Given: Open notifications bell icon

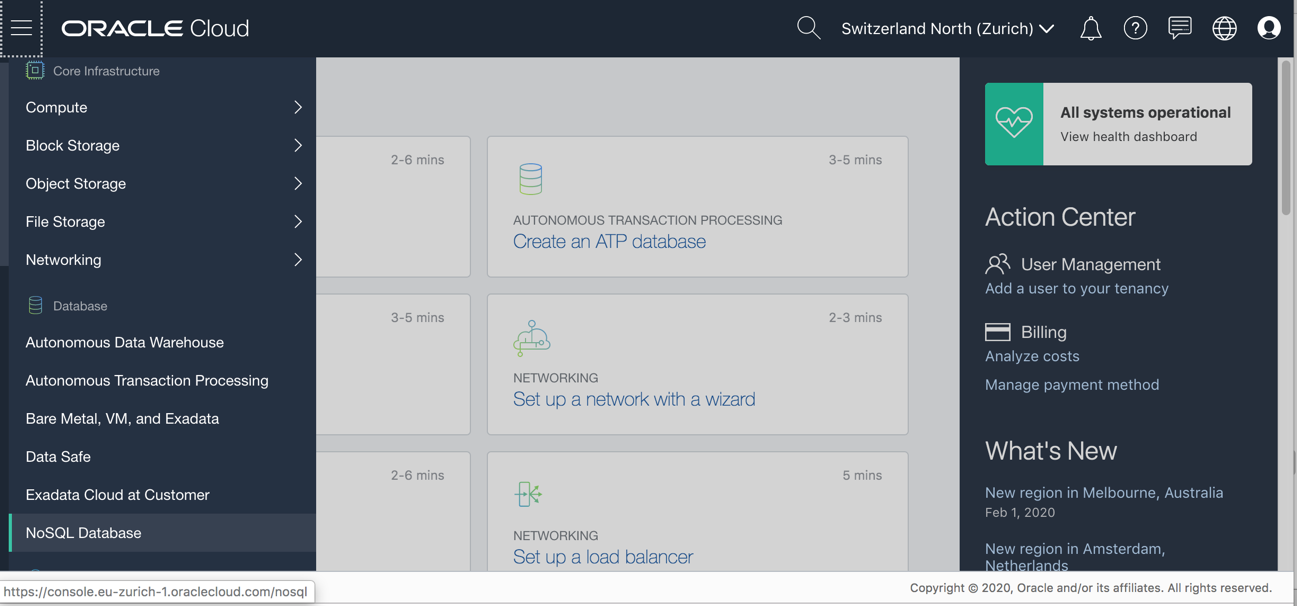Looking at the screenshot, I should [1090, 29].
